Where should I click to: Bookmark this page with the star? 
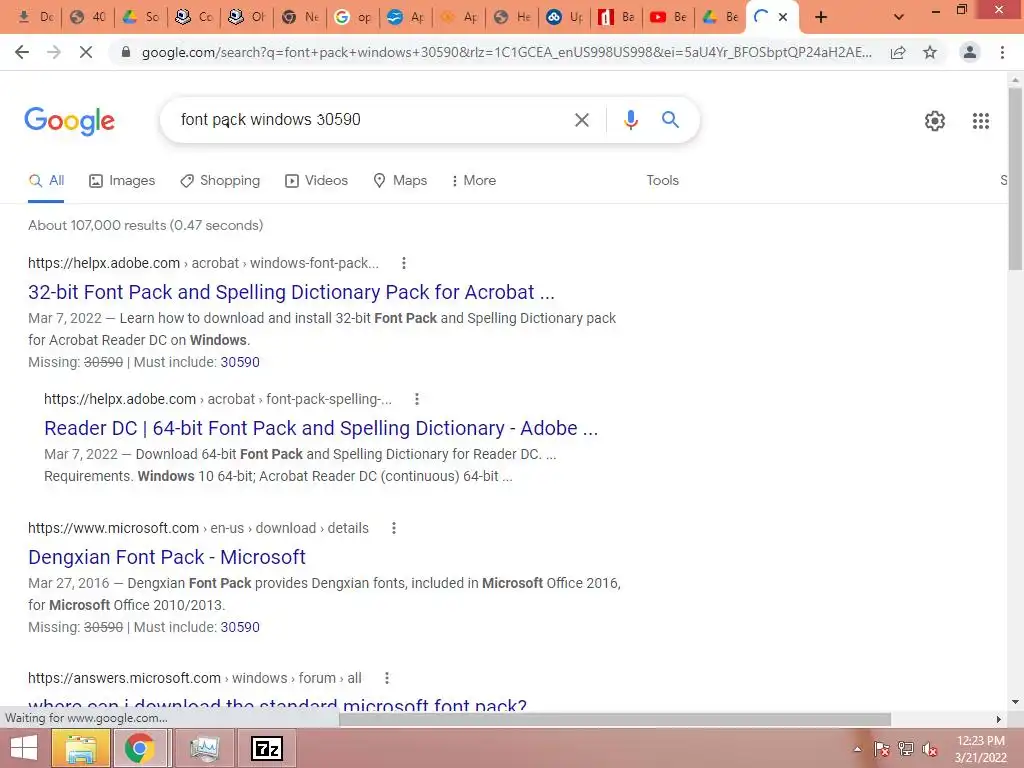click(930, 52)
